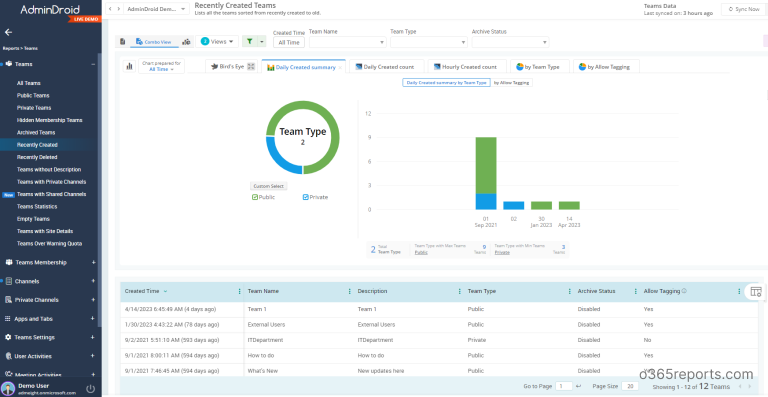Click the go-to-page enter icon
The image size is (768, 397).
point(578,386)
